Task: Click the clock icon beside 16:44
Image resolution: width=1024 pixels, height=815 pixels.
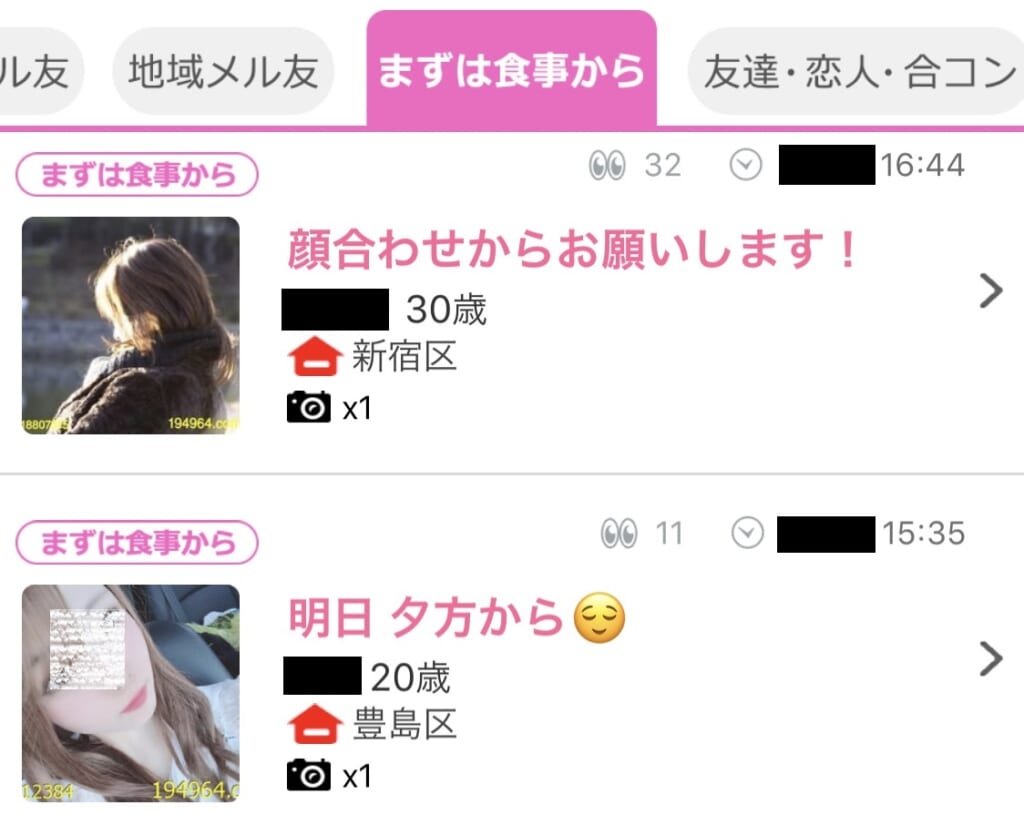Action: tap(746, 165)
